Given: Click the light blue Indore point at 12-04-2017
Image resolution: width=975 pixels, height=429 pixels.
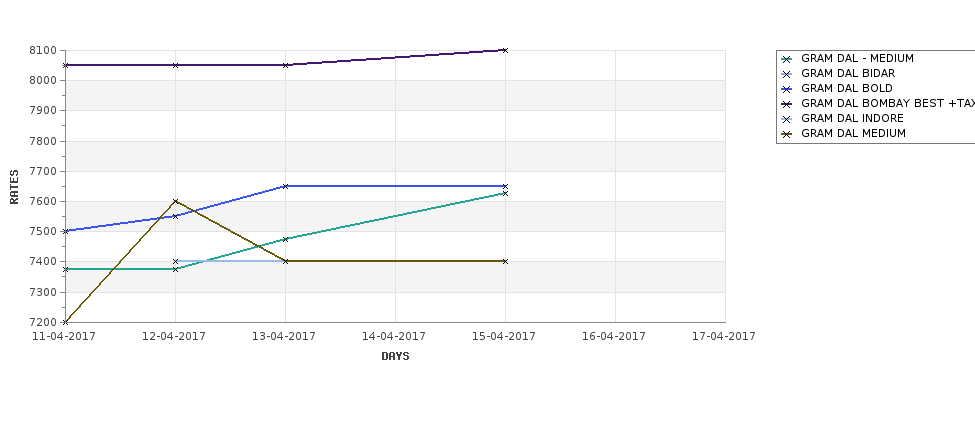Looking at the screenshot, I should (x=175, y=262).
